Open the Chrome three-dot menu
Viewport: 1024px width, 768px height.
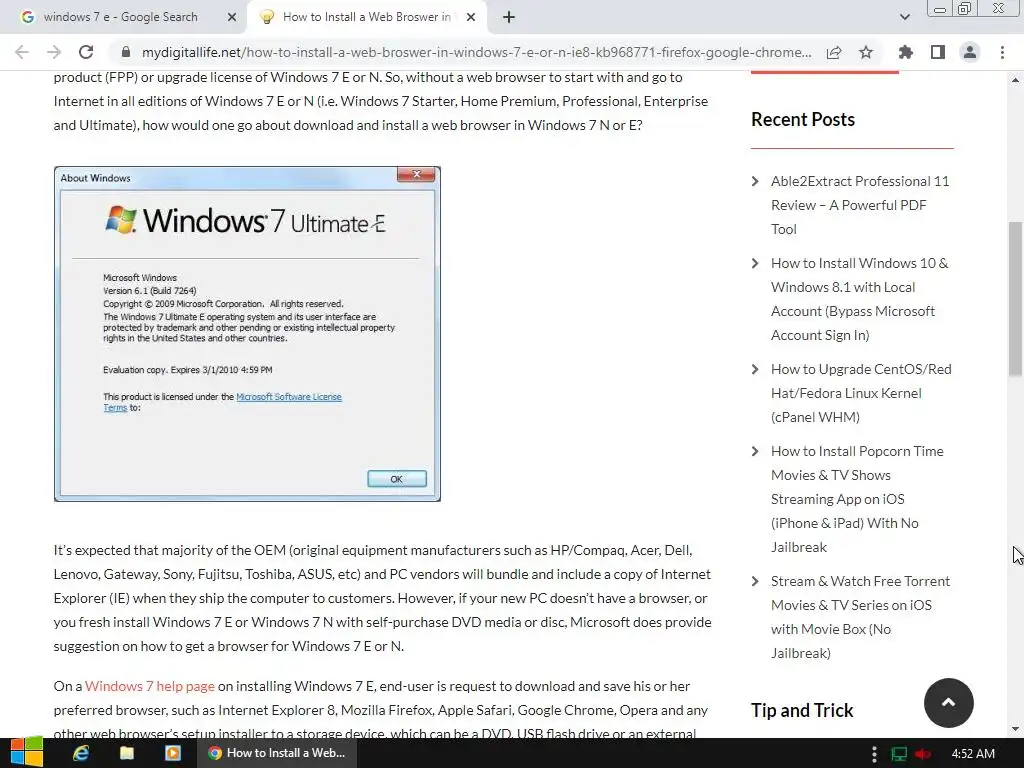tap(1002, 52)
